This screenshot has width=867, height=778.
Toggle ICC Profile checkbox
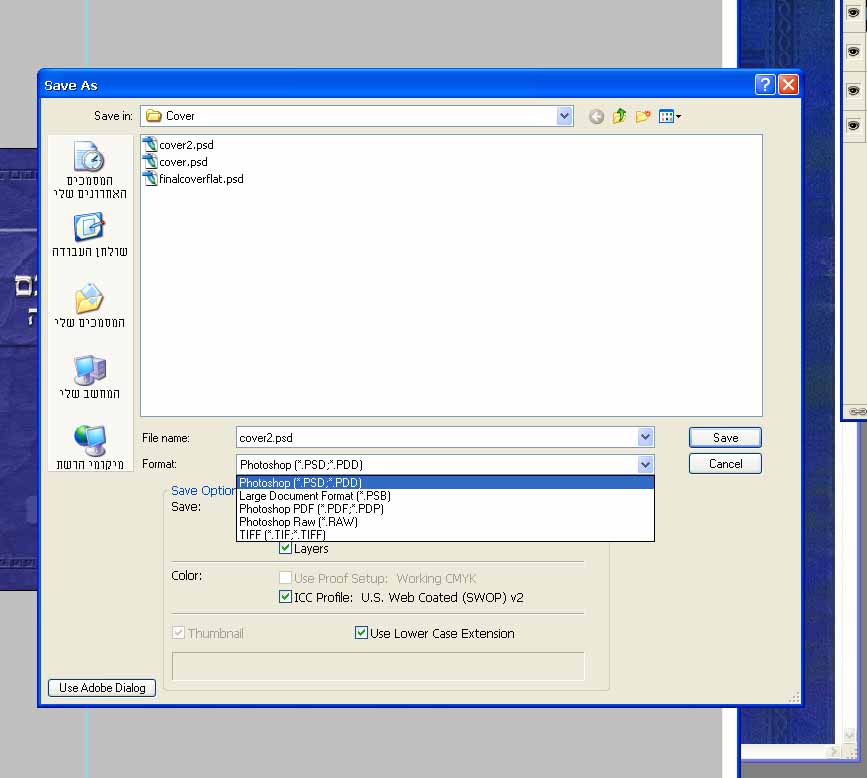point(285,597)
